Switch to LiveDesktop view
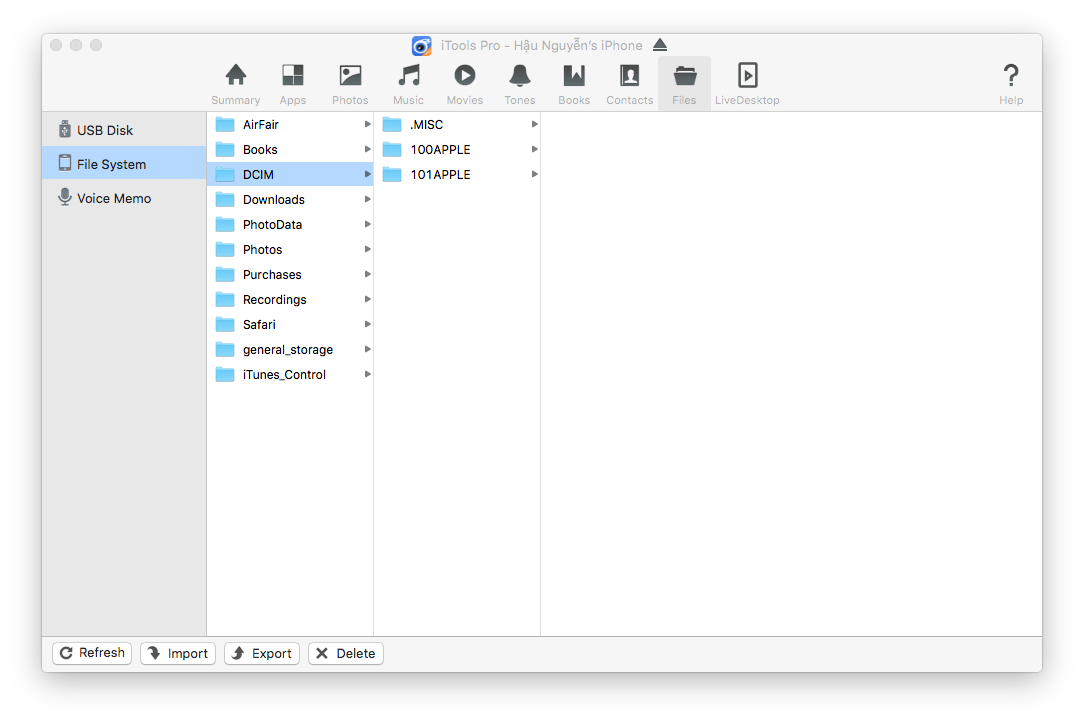The width and height of the screenshot is (1084, 722). [746, 83]
